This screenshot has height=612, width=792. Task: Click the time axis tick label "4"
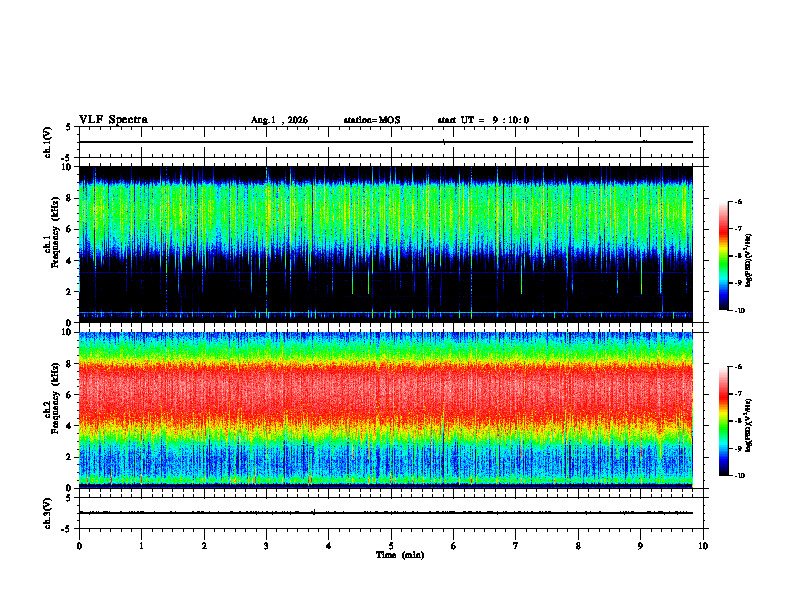click(329, 546)
